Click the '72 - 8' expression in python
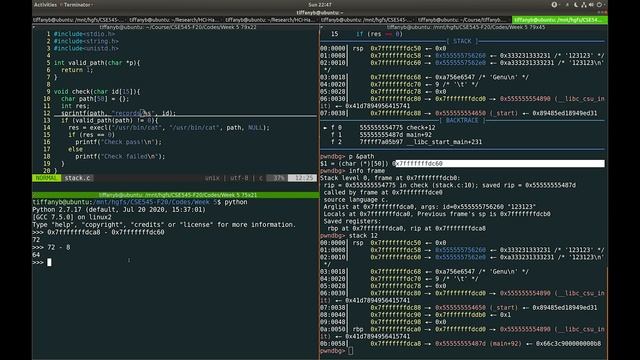This screenshot has width=640, height=360. [x=59, y=247]
